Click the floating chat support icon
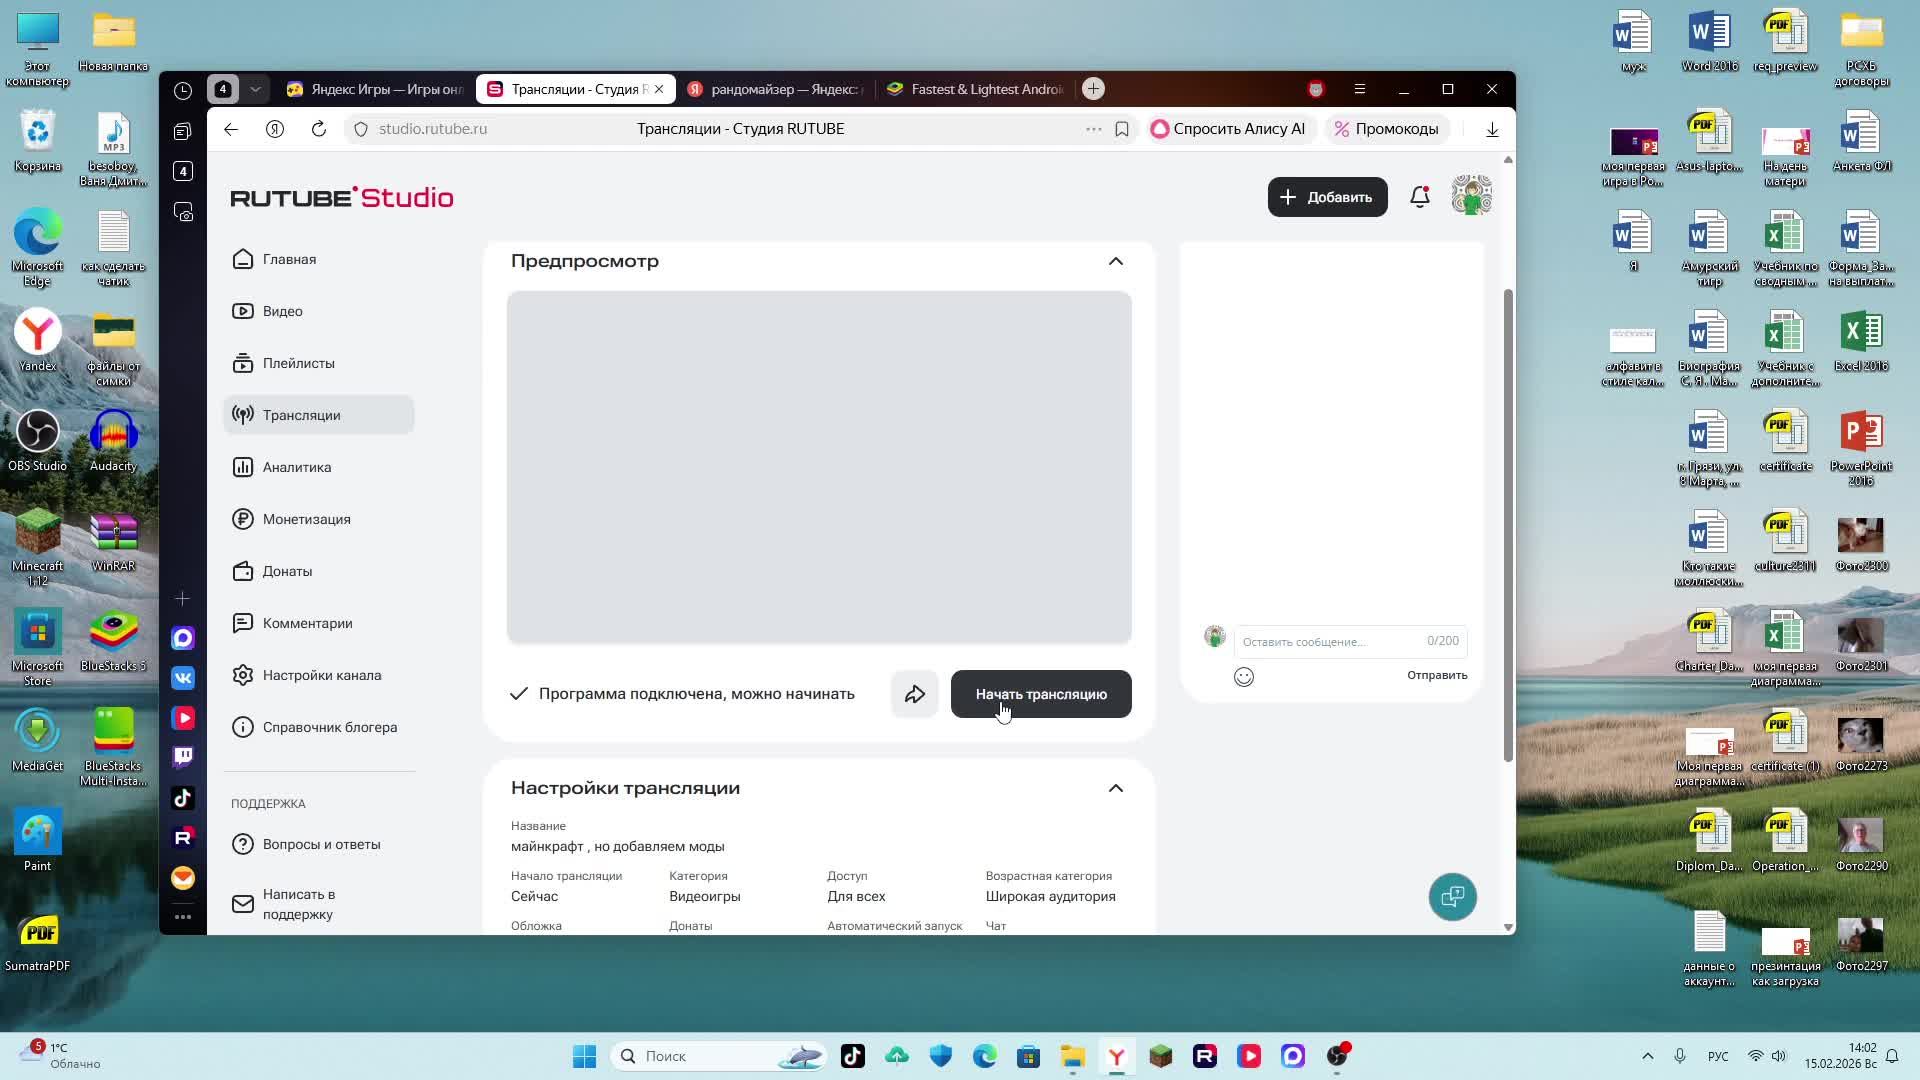Image resolution: width=1920 pixels, height=1080 pixels. pos(1452,897)
